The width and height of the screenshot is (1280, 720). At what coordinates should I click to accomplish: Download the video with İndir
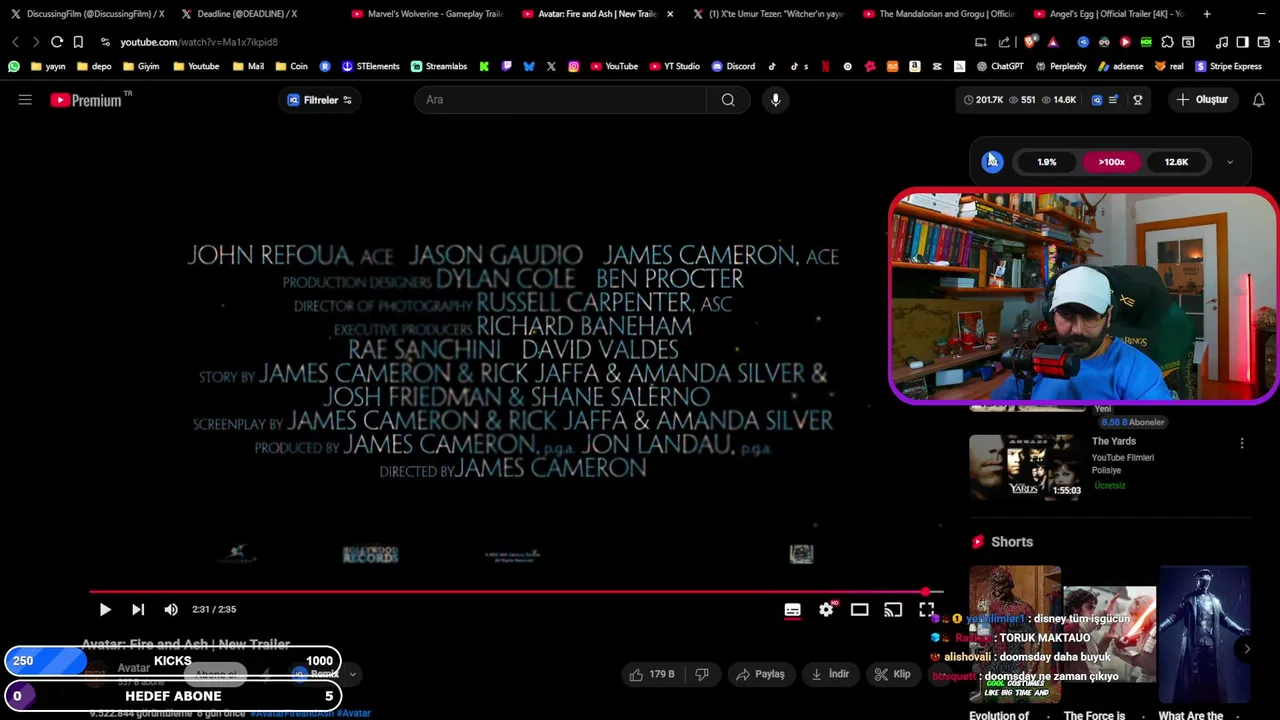(829, 674)
